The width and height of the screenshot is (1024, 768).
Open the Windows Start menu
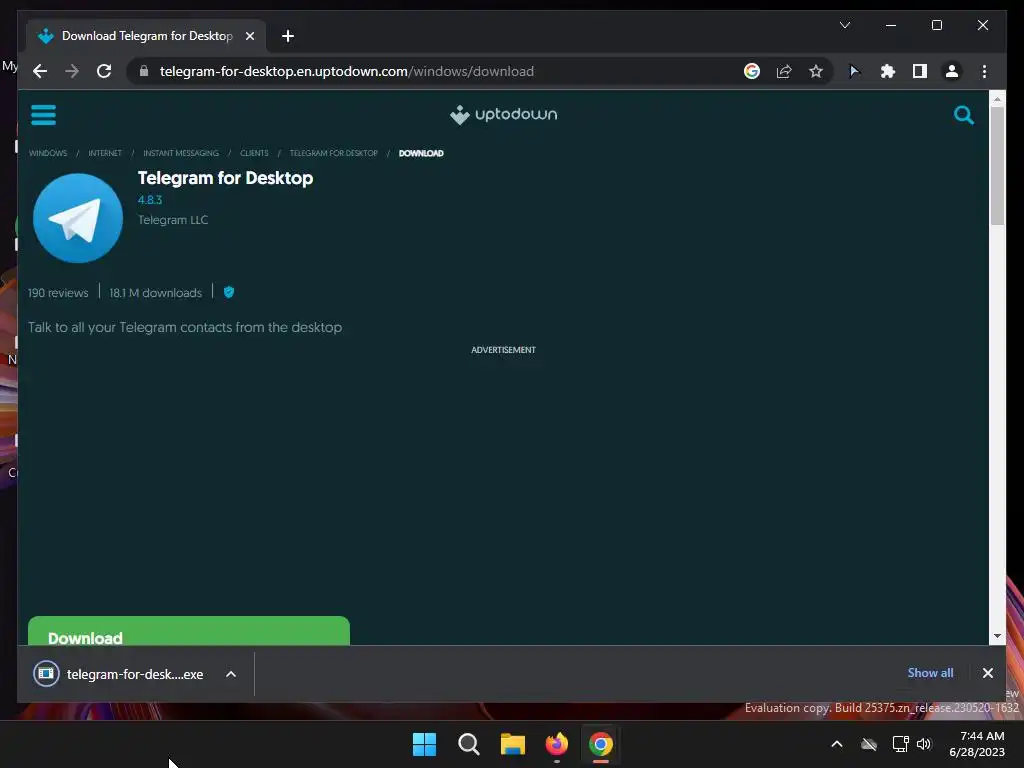tap(424, 744)
